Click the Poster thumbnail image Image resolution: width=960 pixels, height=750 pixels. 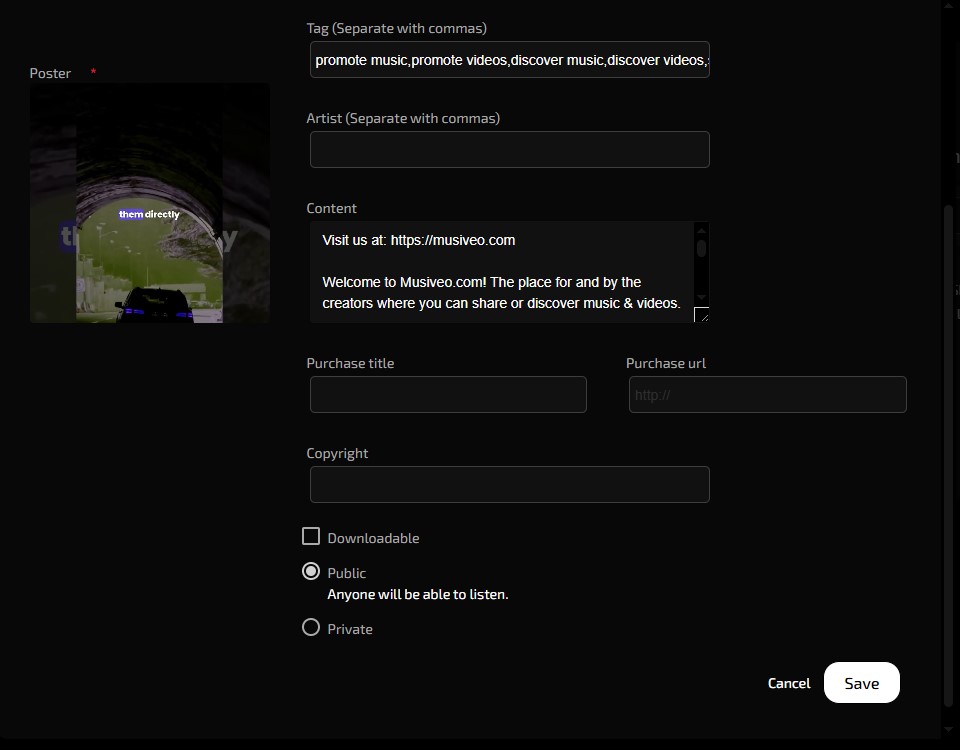(150, 203)
